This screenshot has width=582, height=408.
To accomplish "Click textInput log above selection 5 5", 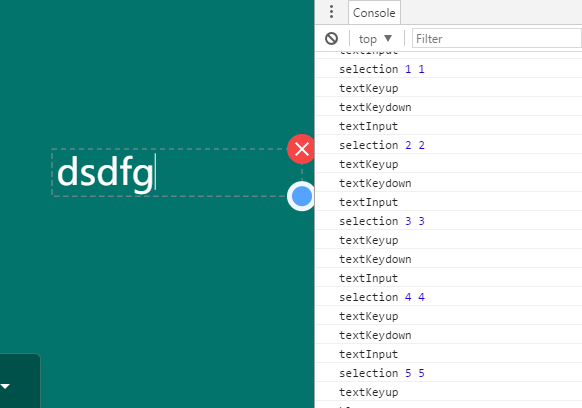I will (448, 354).
